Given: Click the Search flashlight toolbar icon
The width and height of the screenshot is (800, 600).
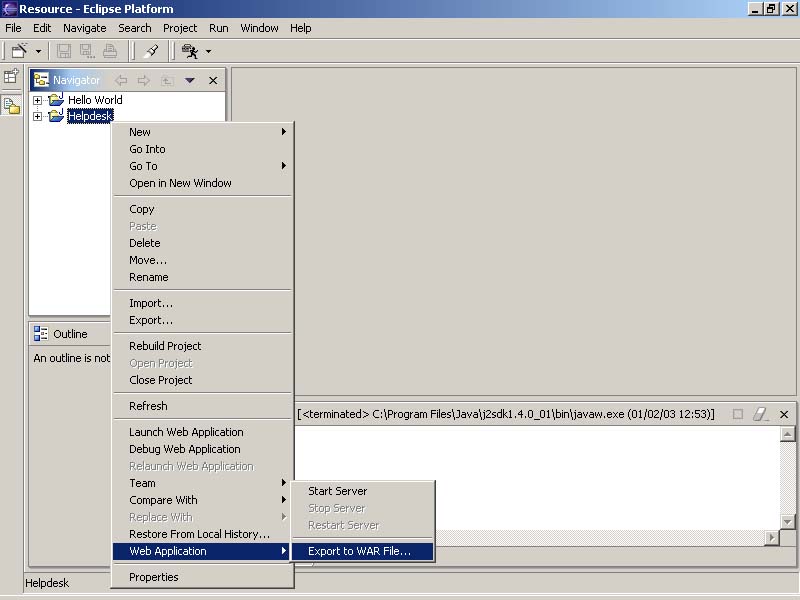Looking at the screenshot, I should pos(151,51).
